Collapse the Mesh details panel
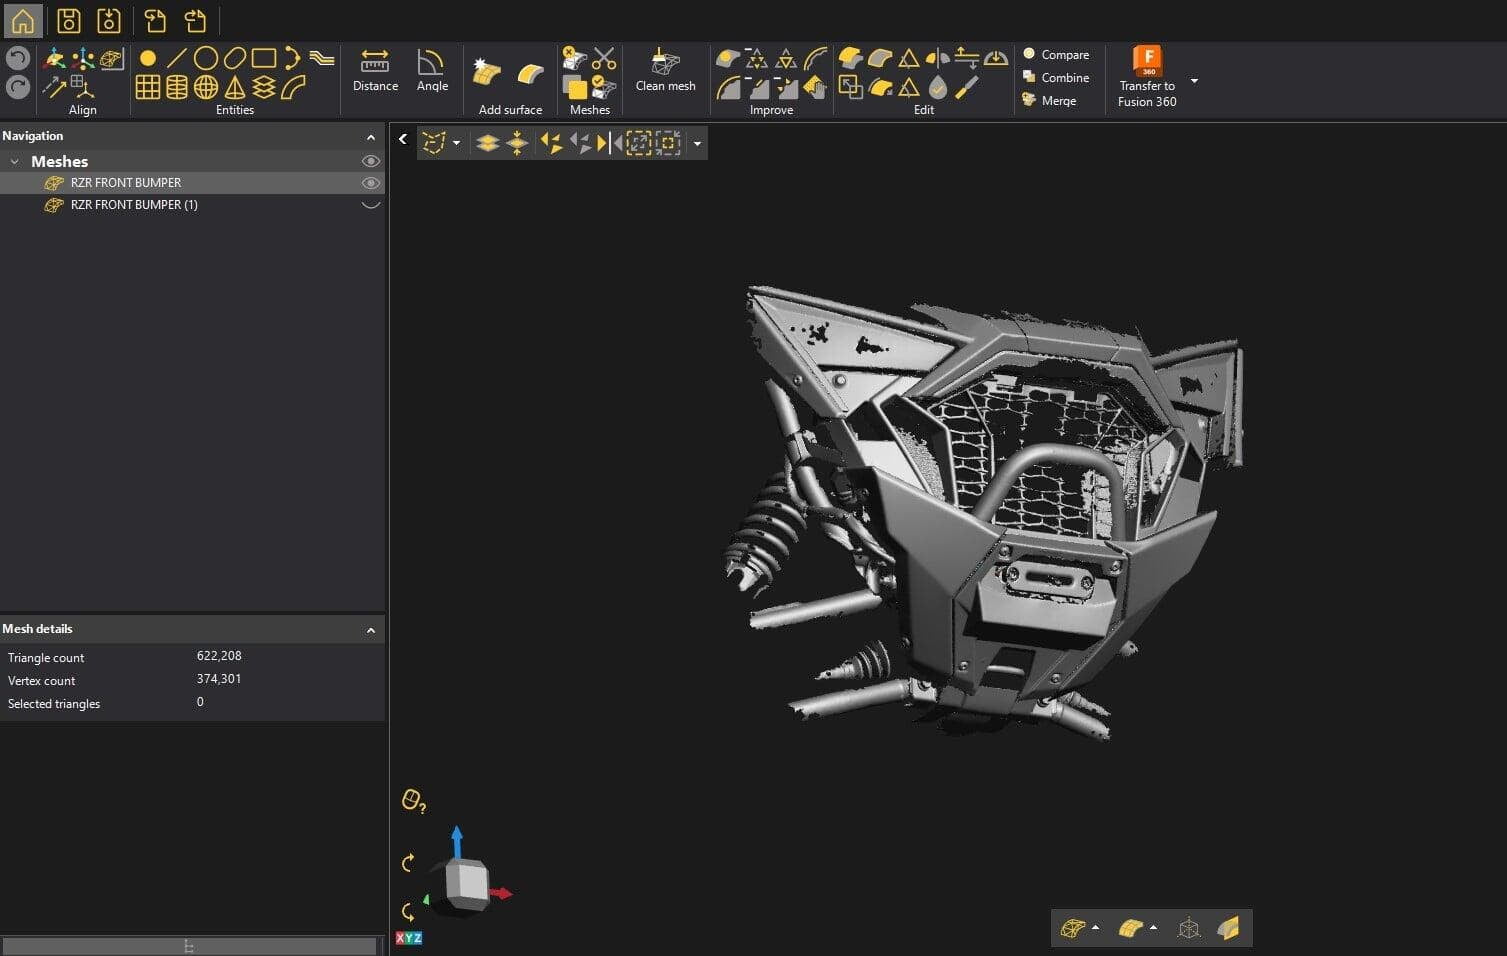Viewport: 1507px width, 956px height. [371, 629]
